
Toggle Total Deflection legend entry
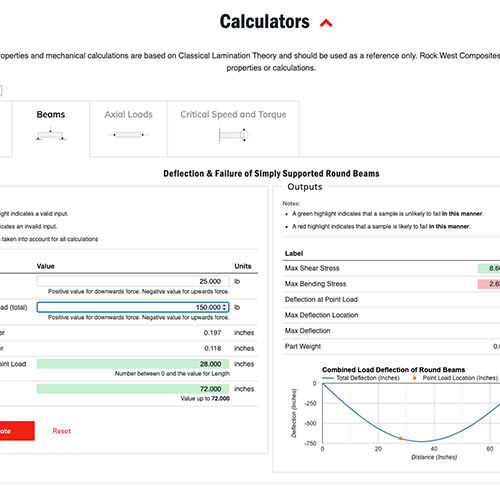pos(361,378)
